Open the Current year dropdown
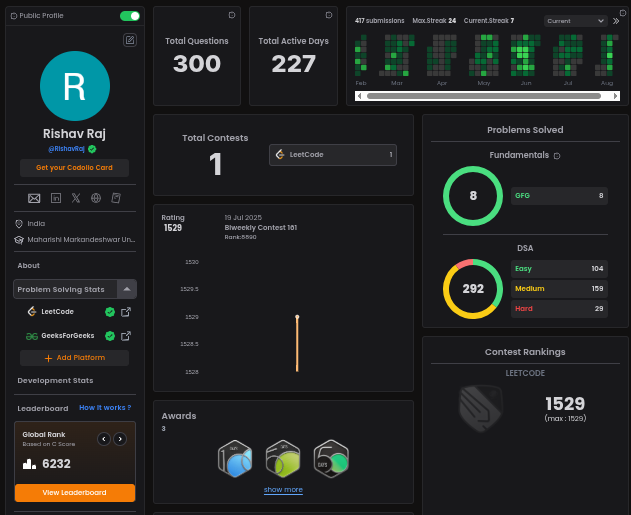The height and width of the screenshot is (515, 631). 575,21
